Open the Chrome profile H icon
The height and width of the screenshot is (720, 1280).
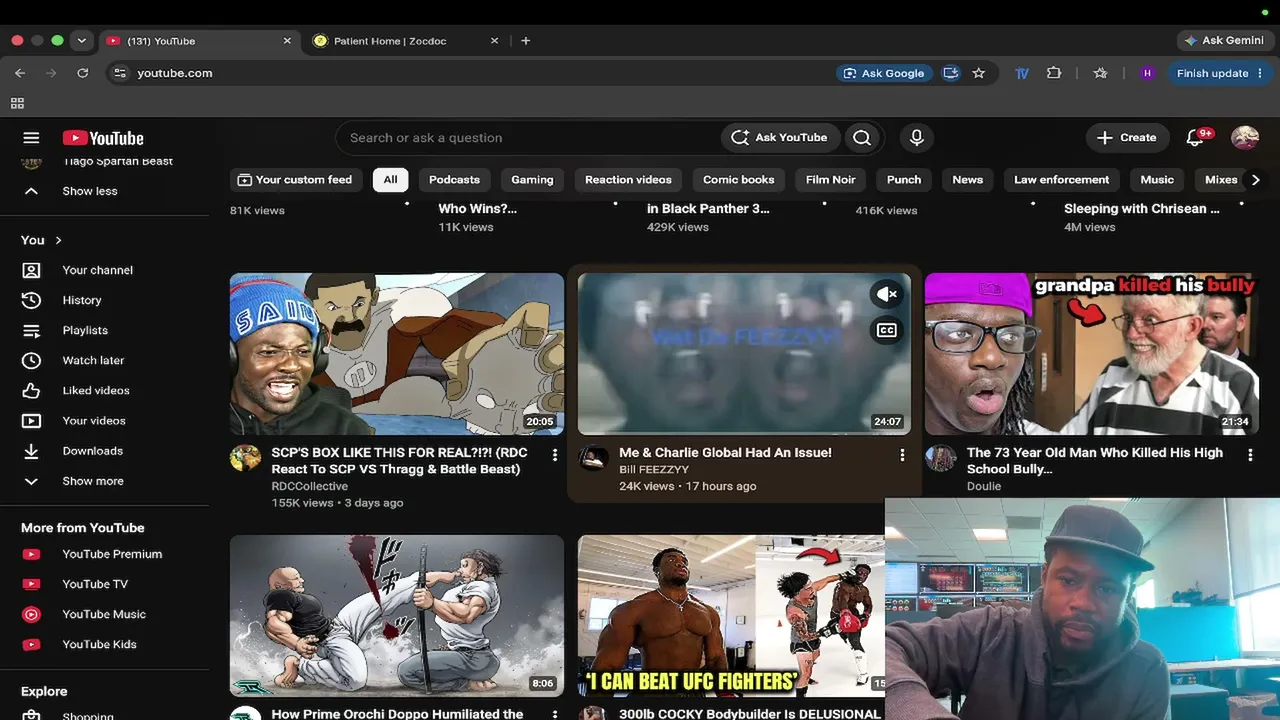pyautogui.click(x=1147, y=73)
